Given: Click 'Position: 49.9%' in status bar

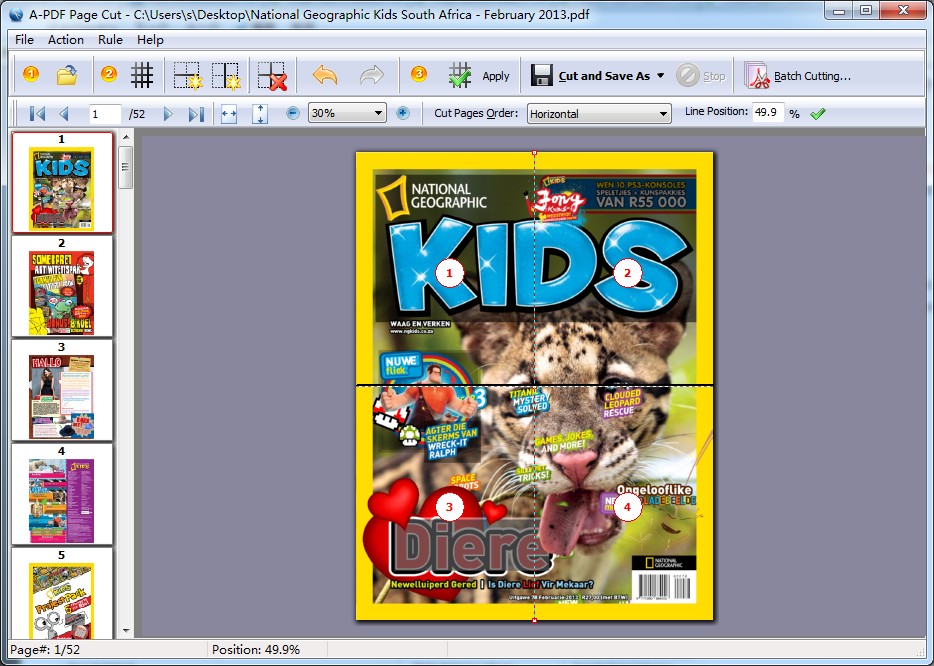Looking at the screenshot, I should pos(256,649).
